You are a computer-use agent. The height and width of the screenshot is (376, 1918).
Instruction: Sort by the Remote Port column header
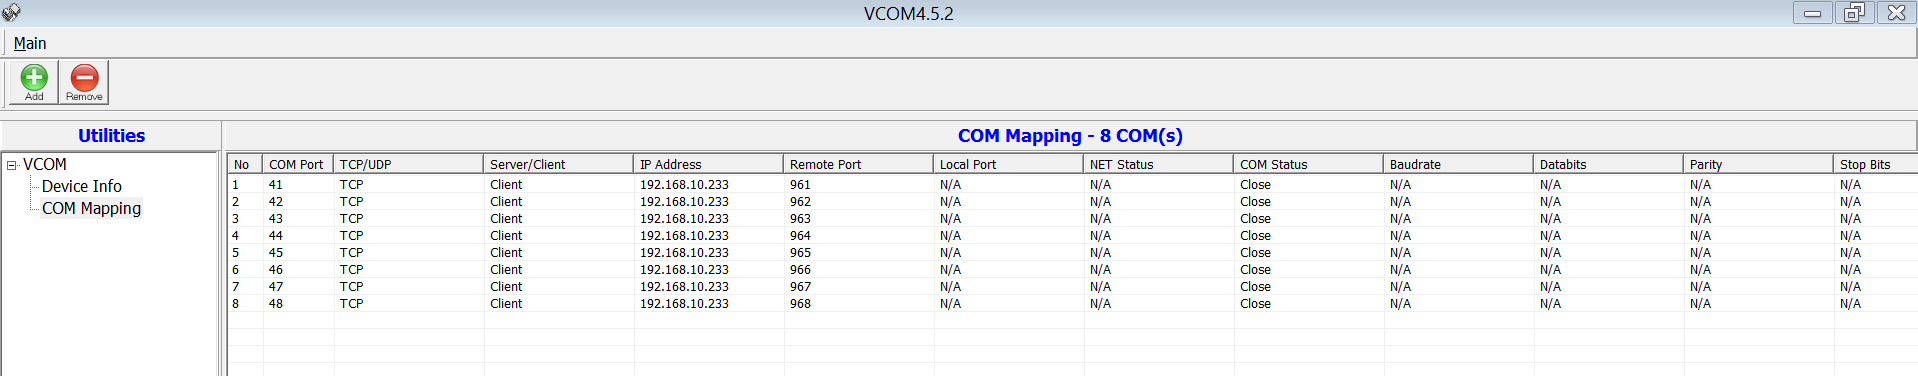click(859, 164)
